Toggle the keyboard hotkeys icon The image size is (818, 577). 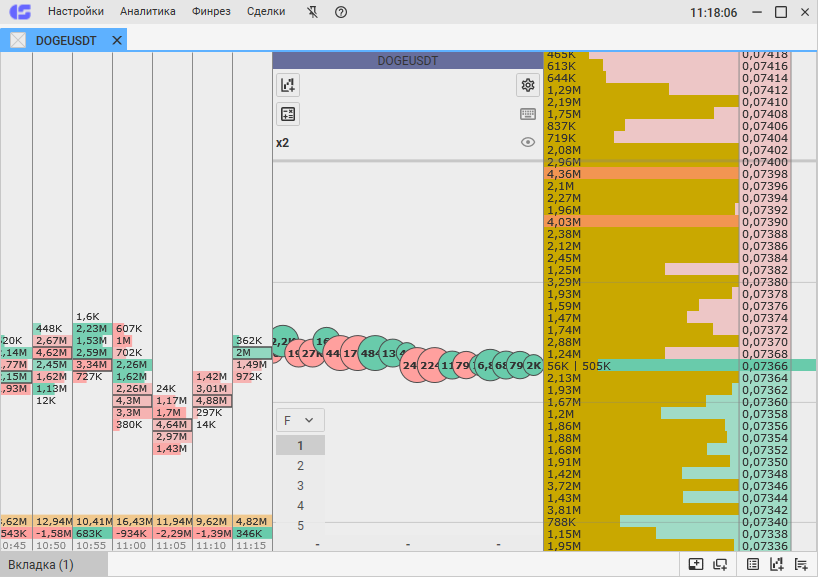pyautogui.click(x=528, y=114)
